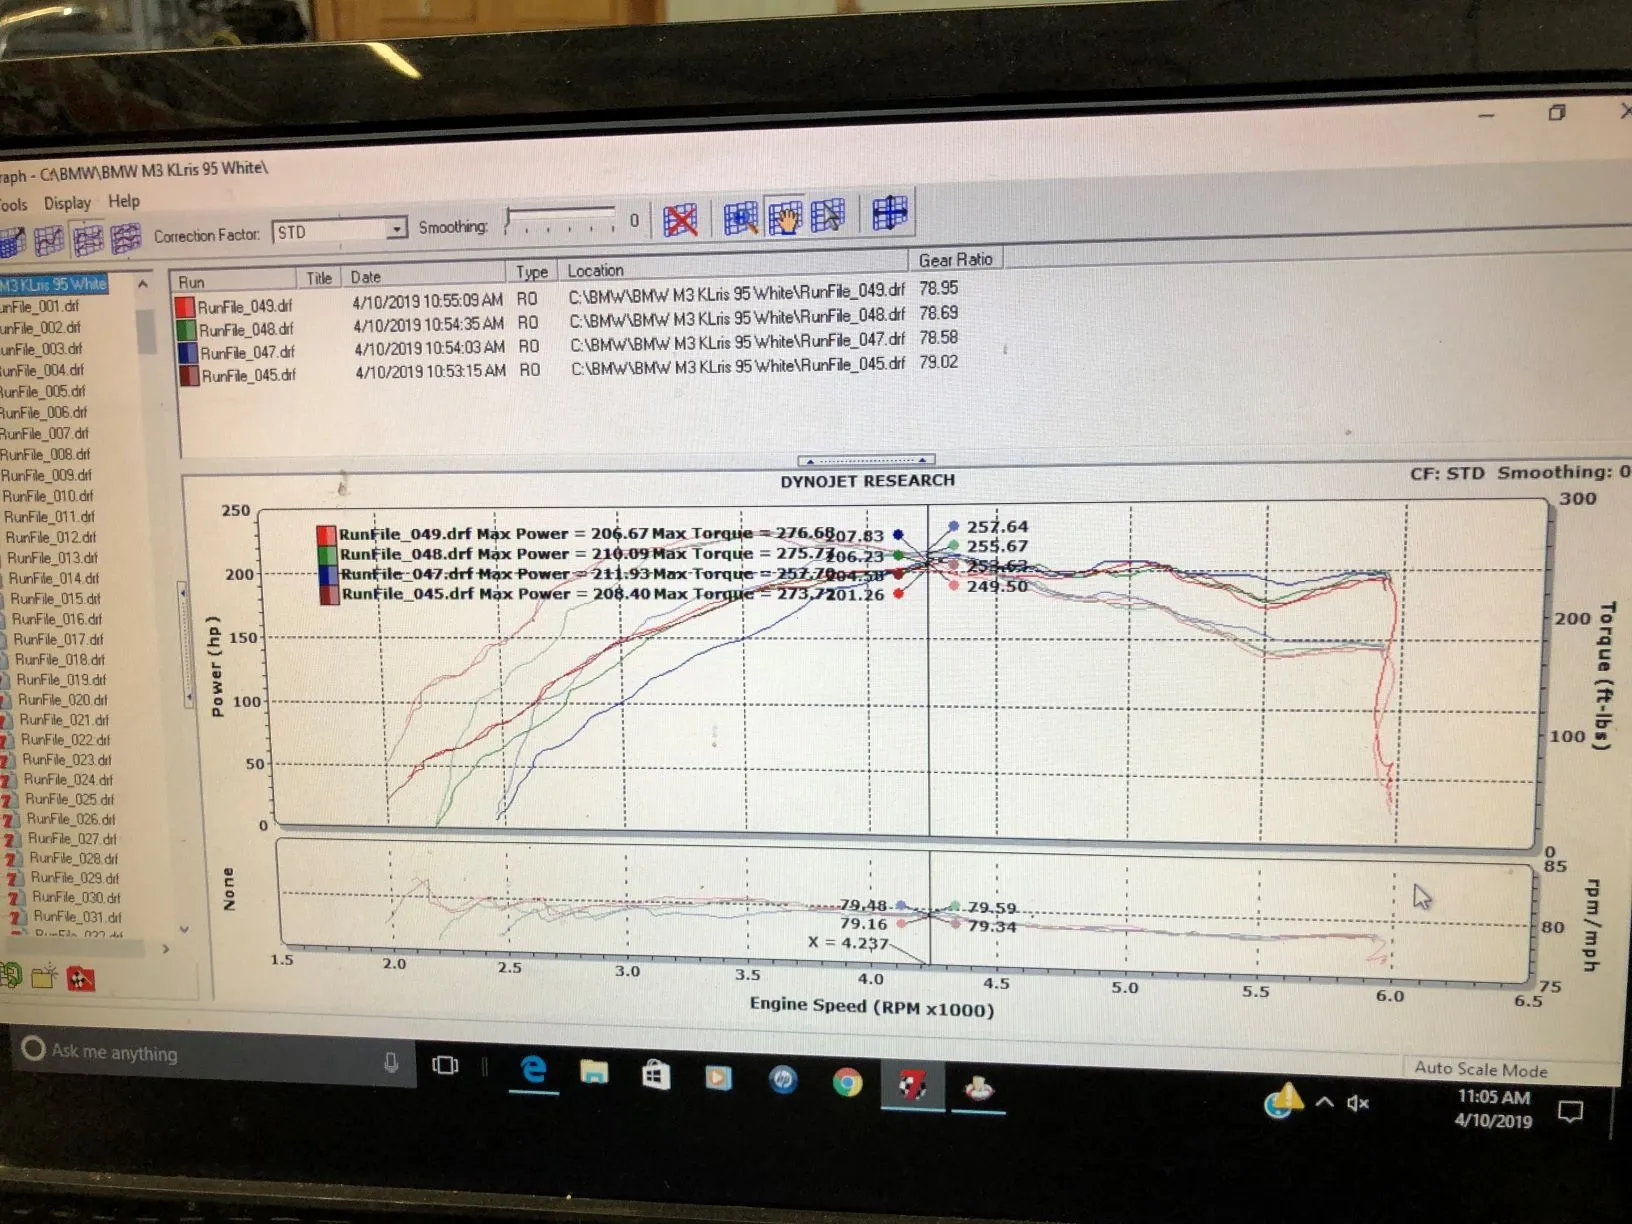Click the blue crosshair cursor tool icon
1632x1224 pixels.
pyautogui.click(x=889, y=213)
